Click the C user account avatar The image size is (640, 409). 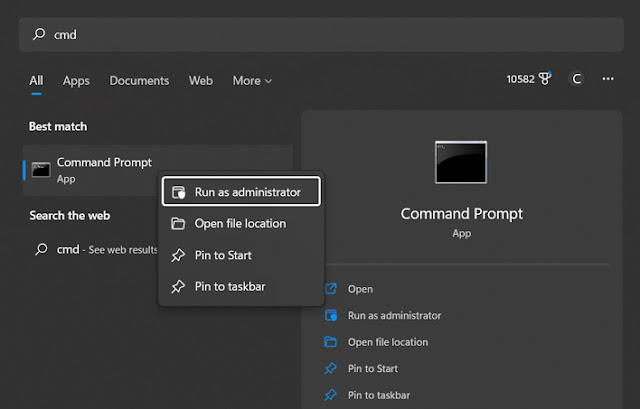[x=576, y=79]
